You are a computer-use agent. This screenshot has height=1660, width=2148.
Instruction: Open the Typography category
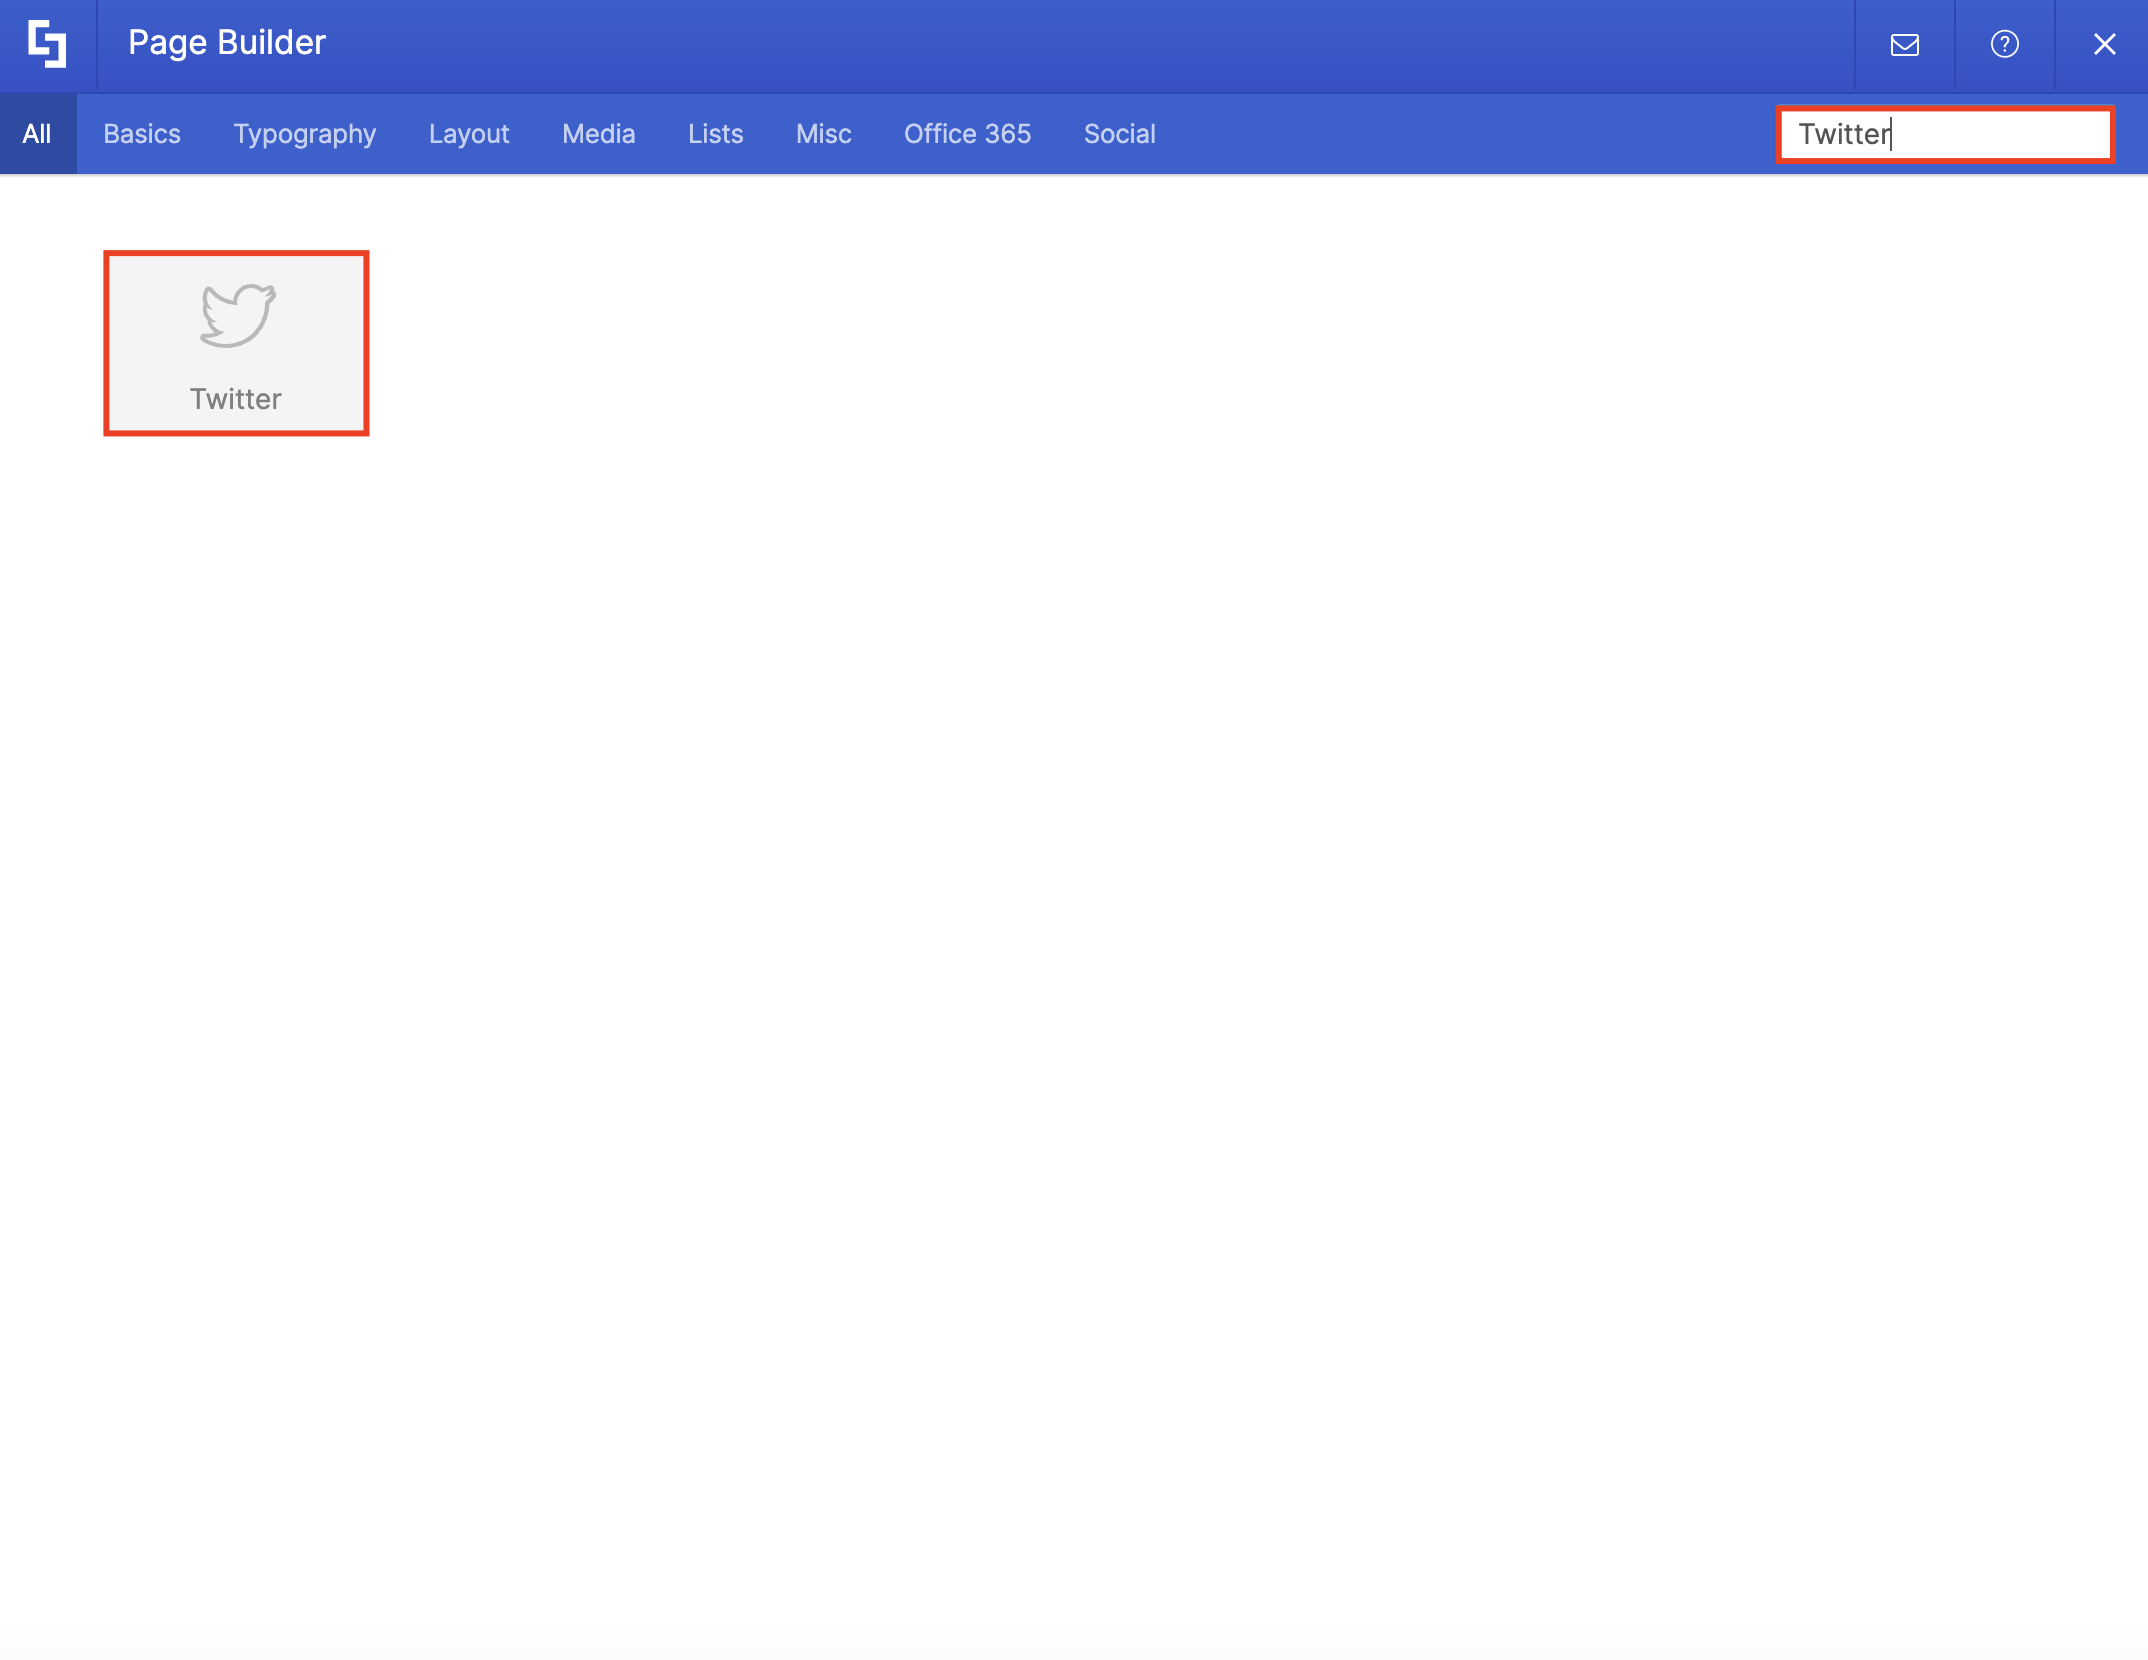[304, 133]
